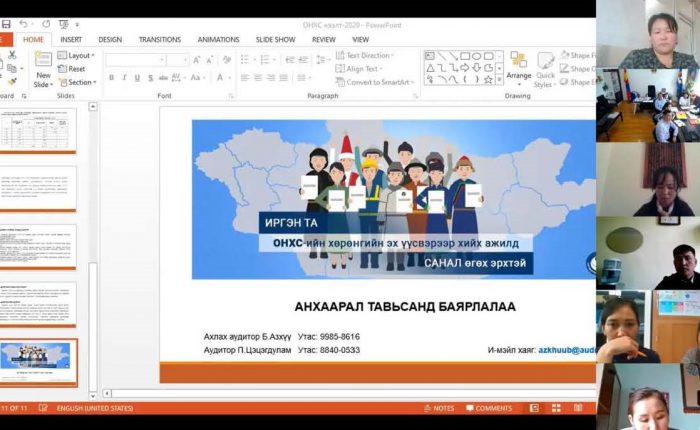Insert a New Slide
This screenshot has height=430, width=700.
coord(43,69)
